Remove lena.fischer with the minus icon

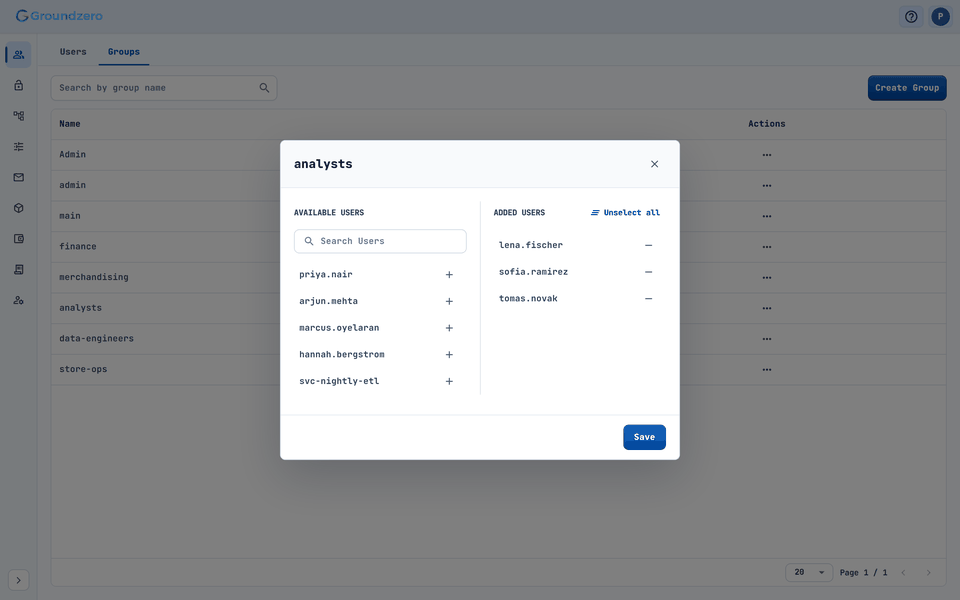point(648,245)
